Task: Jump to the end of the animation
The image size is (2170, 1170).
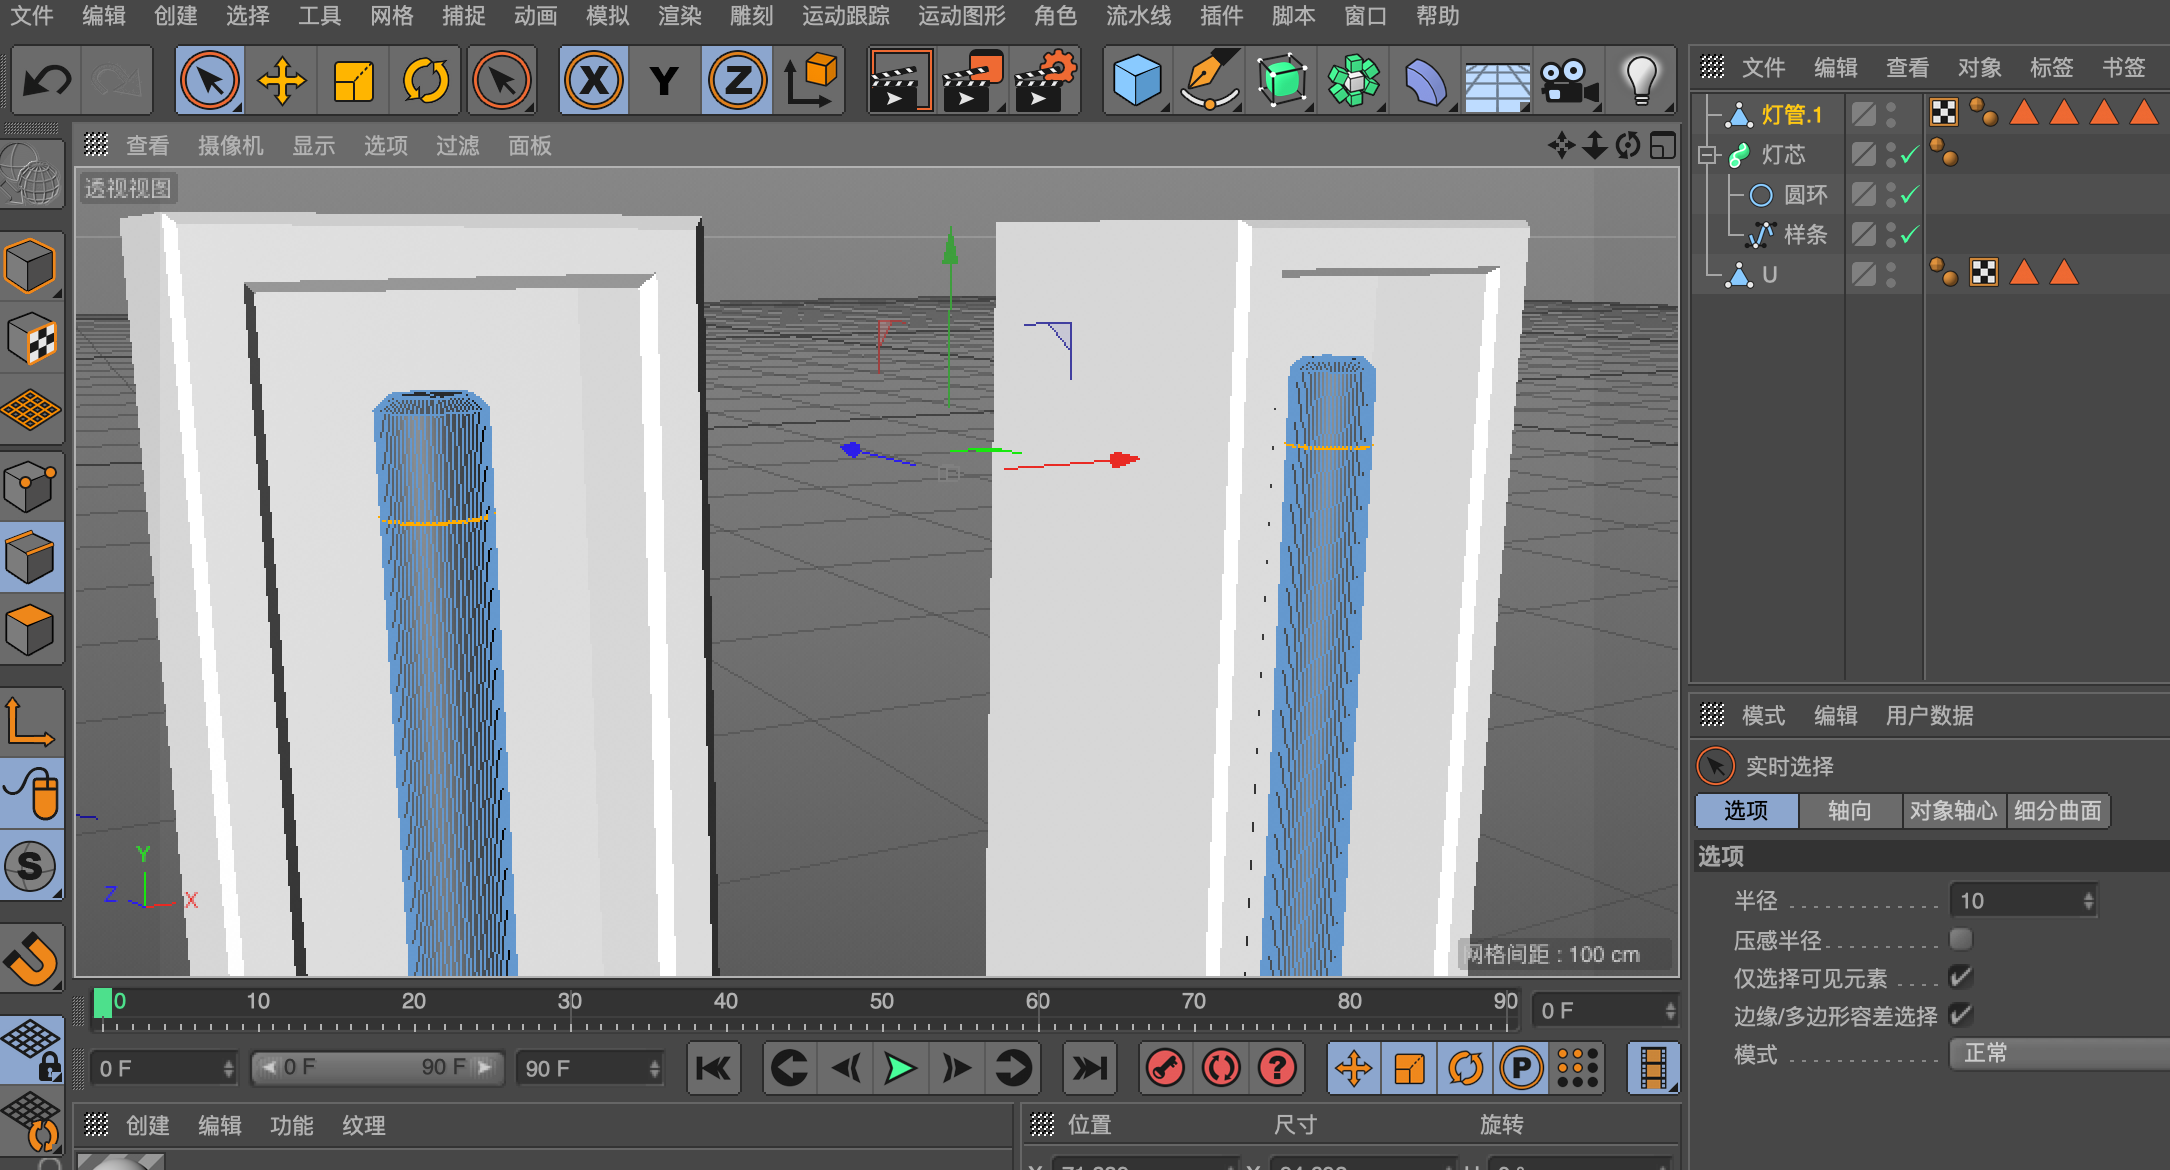Action: coord(1089,1069)
